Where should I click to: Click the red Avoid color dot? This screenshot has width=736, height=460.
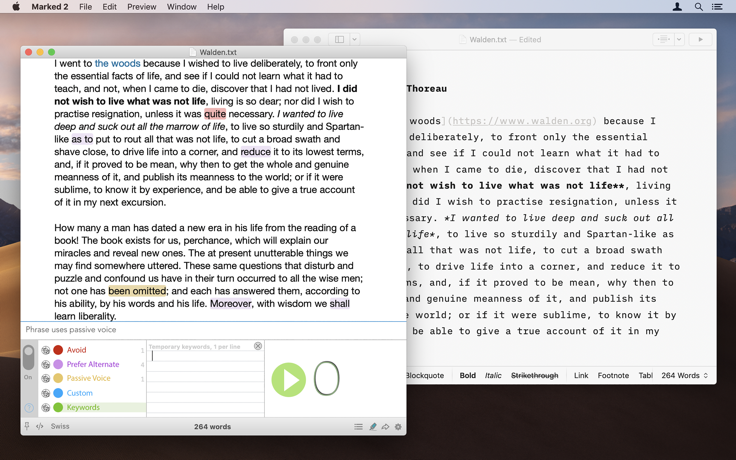pyautogui.click(x=58, y=350)
